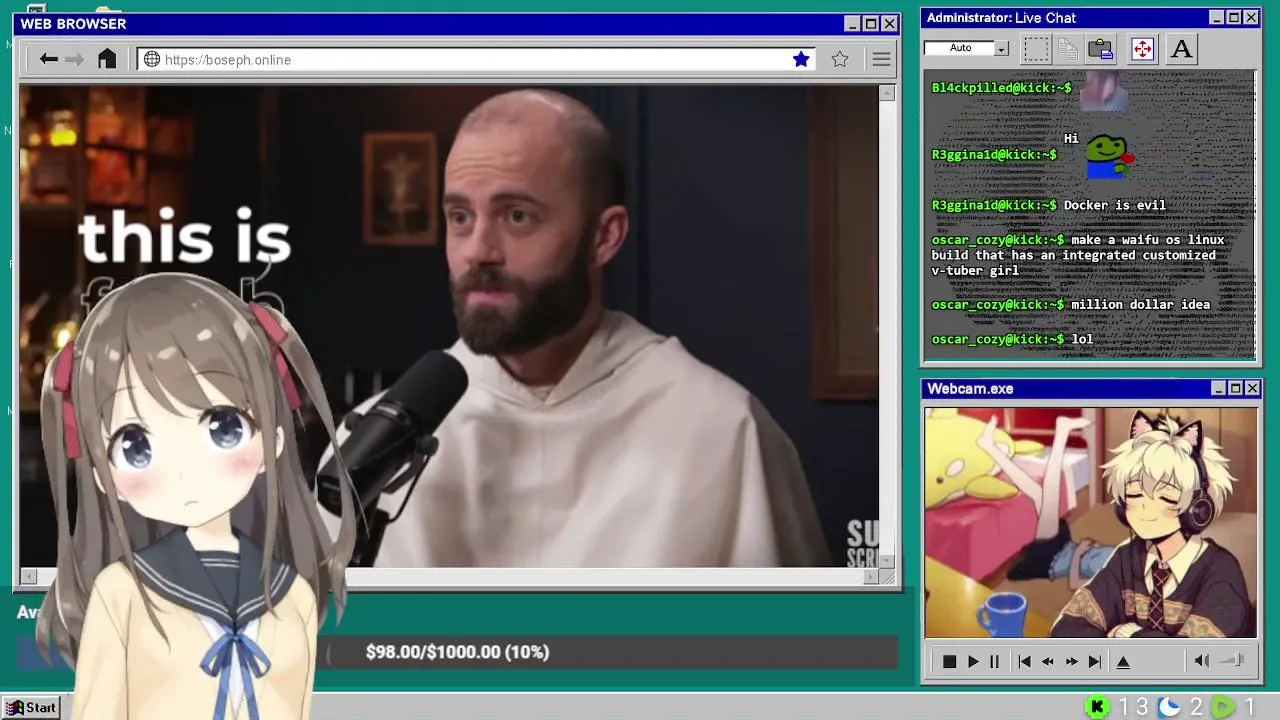Click the Paste icon in Live Chat toolbar

point(1101,49)
